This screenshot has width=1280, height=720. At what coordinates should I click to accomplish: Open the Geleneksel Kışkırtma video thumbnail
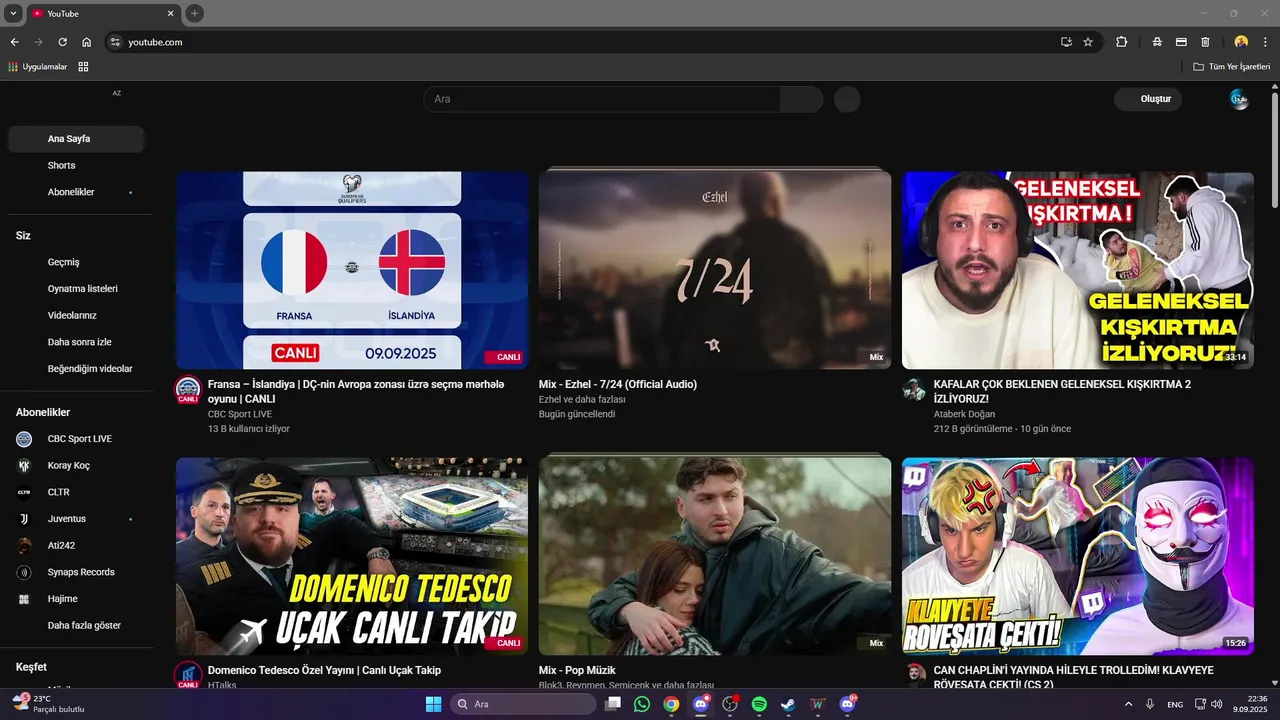pyautogui.click(x=1078, y=270)
